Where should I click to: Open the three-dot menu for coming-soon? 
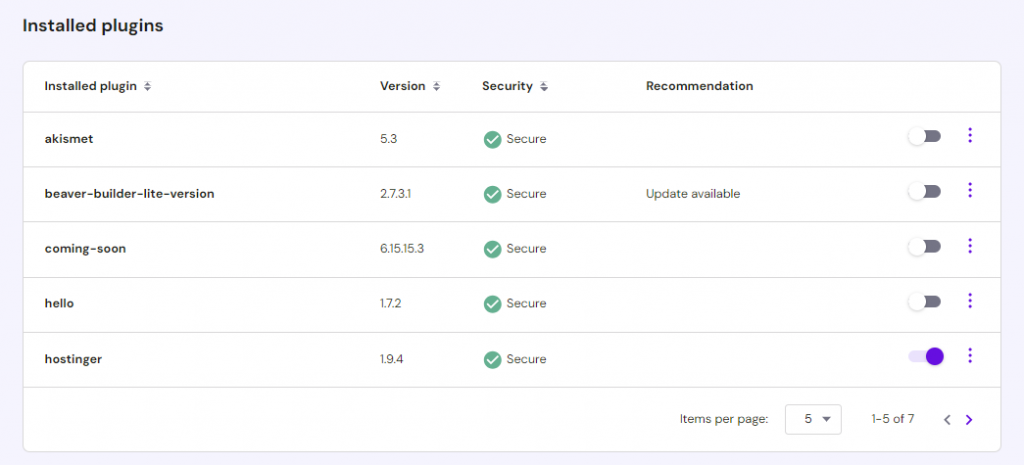[x=969, y=246]
